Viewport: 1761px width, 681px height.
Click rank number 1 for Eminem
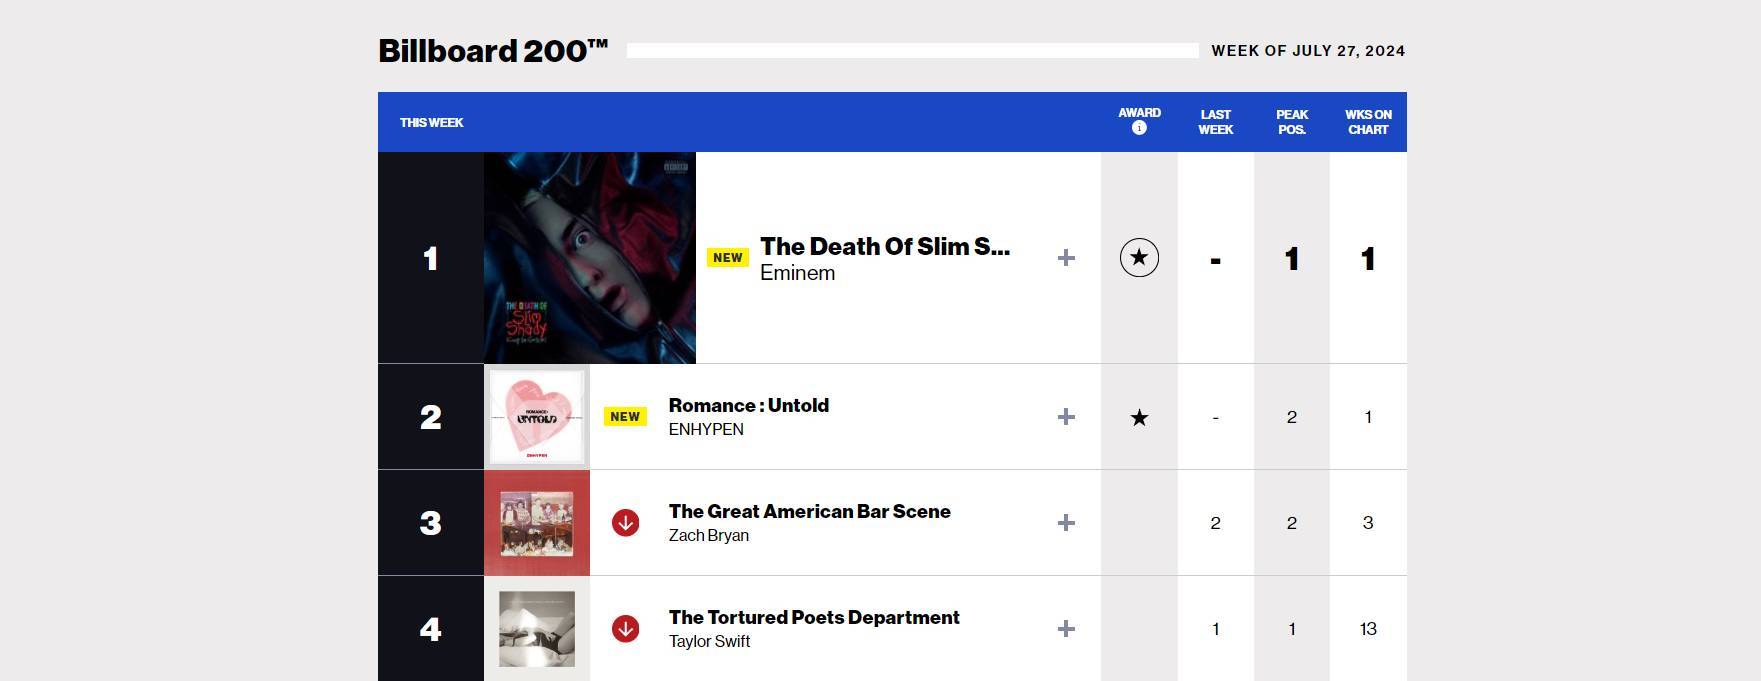(x=430, y=258)
